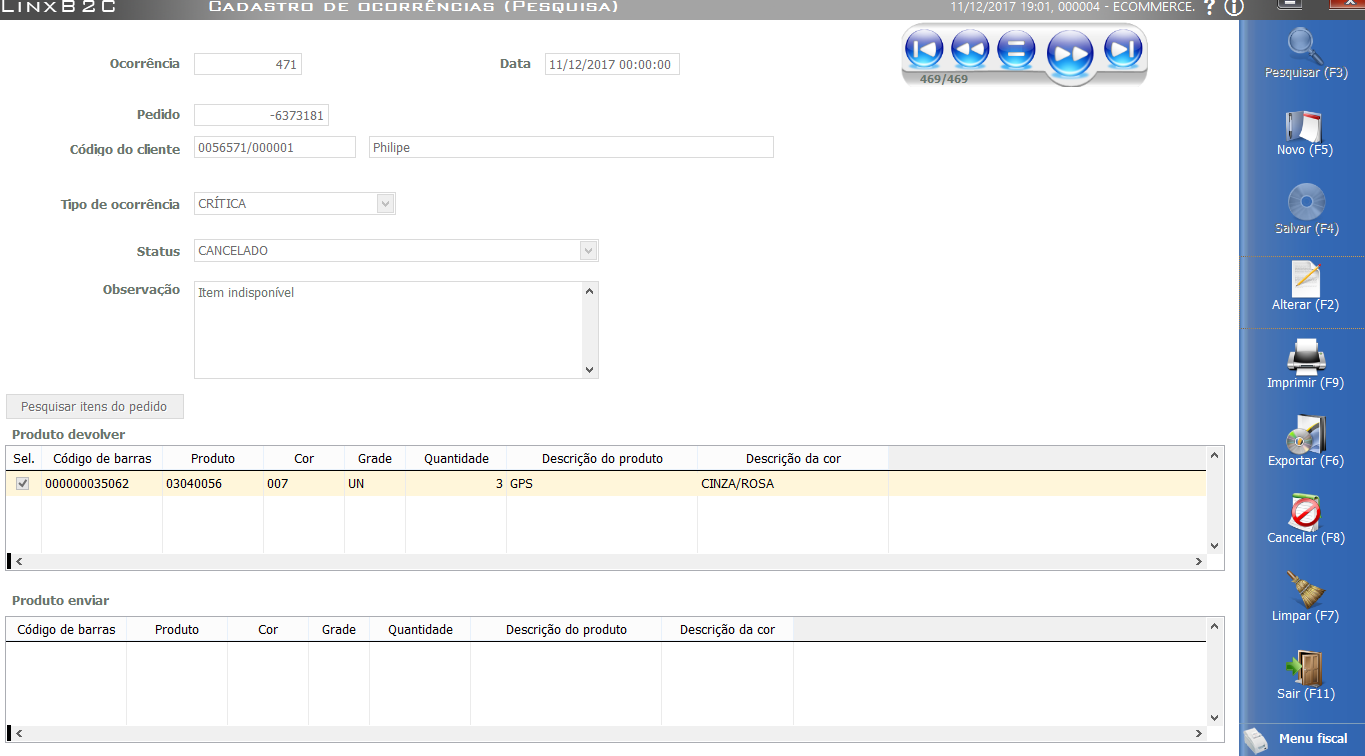Screen dimensions: 1365x756
Task: Click the middle equals navigation button
Action: tap(1016, 48)
